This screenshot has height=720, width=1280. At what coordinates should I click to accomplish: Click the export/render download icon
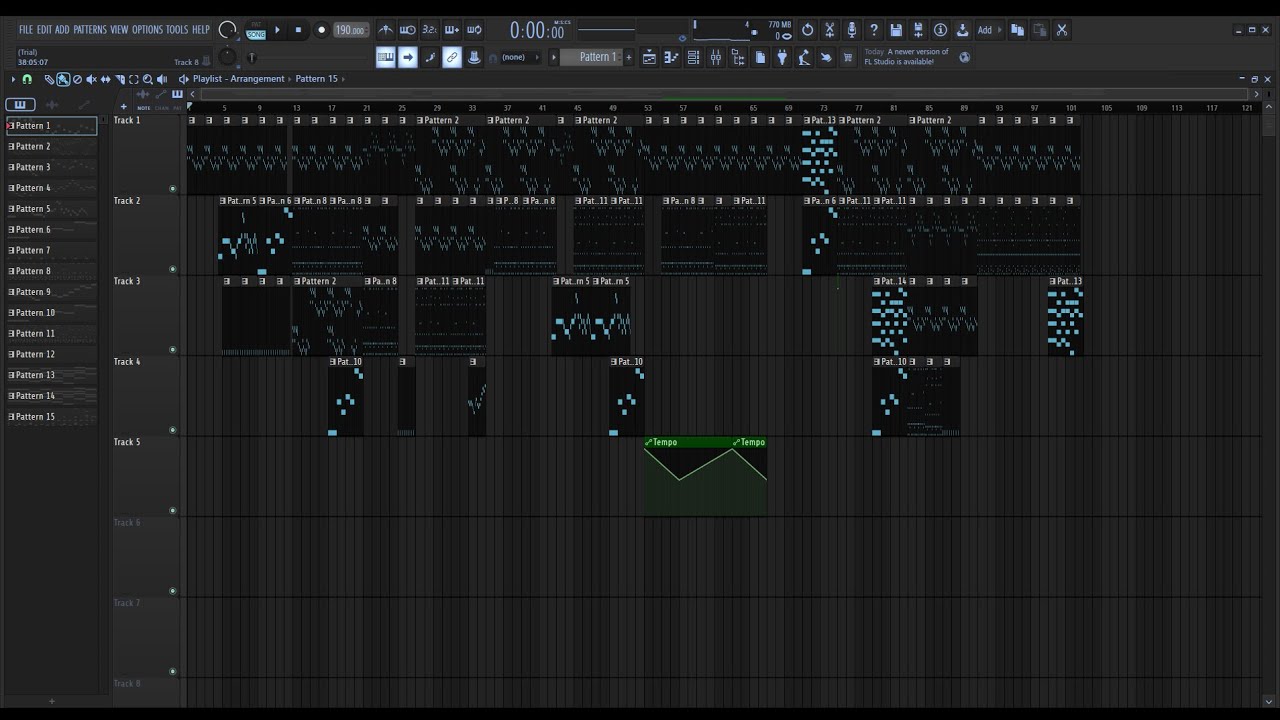(x=962, y=30)
